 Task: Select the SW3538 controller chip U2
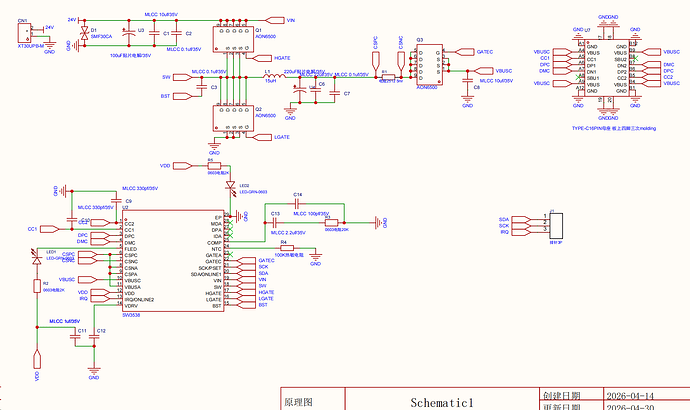tap(173, 261)
